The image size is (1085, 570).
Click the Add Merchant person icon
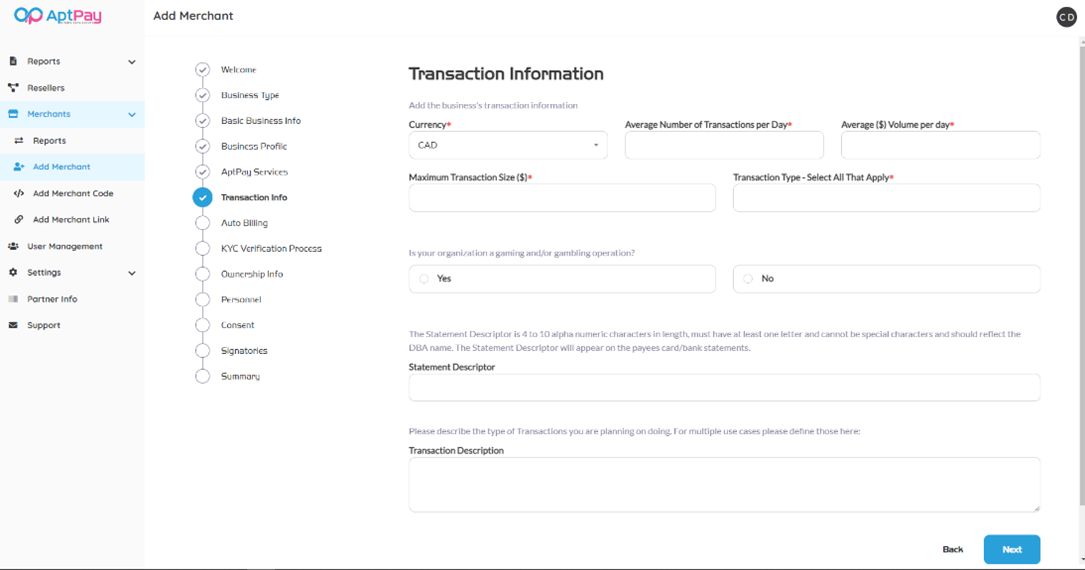(x=18, y=167)
